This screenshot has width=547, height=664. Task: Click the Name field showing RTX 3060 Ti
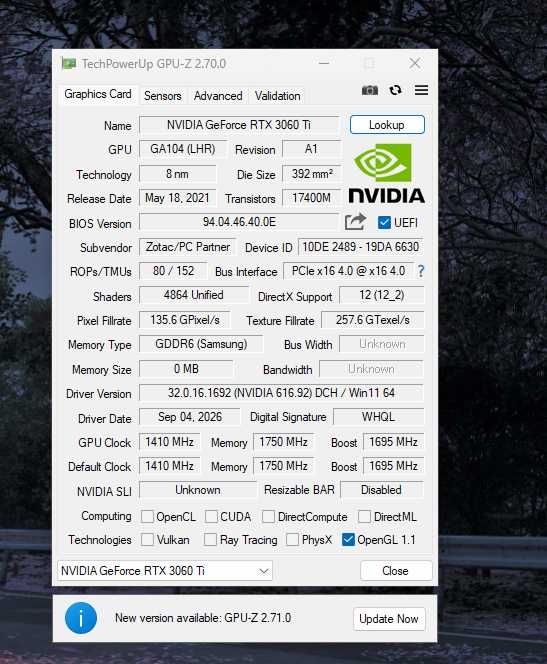tap(239, 125)
